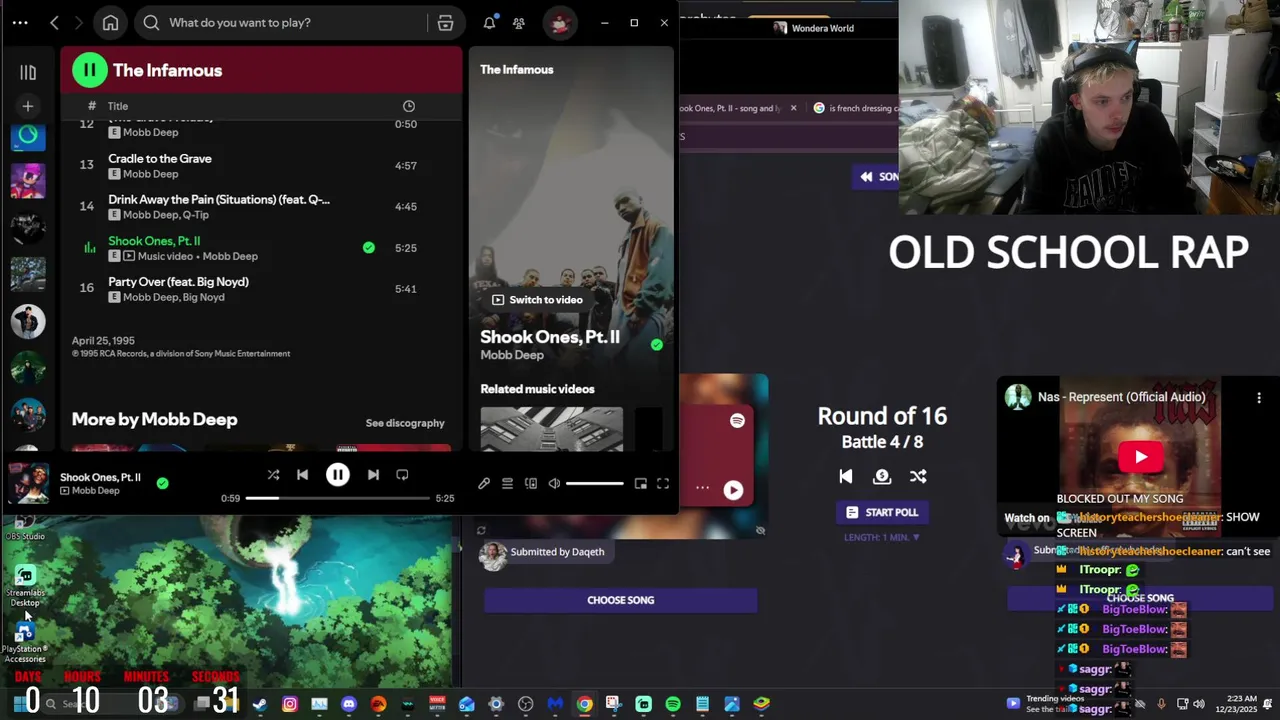Click the taskbar volume speaker icon
This screenshot has width=1280, height=720.
[1199, 704]
